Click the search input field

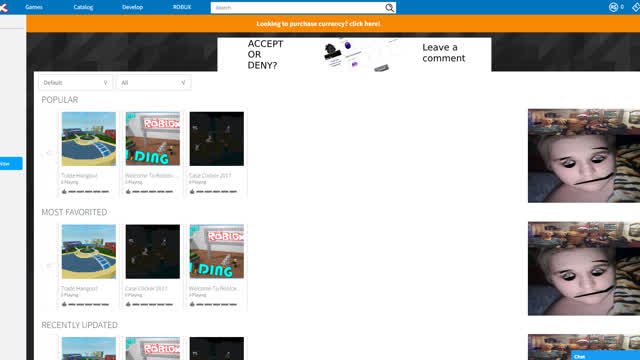tap(298, 8)
